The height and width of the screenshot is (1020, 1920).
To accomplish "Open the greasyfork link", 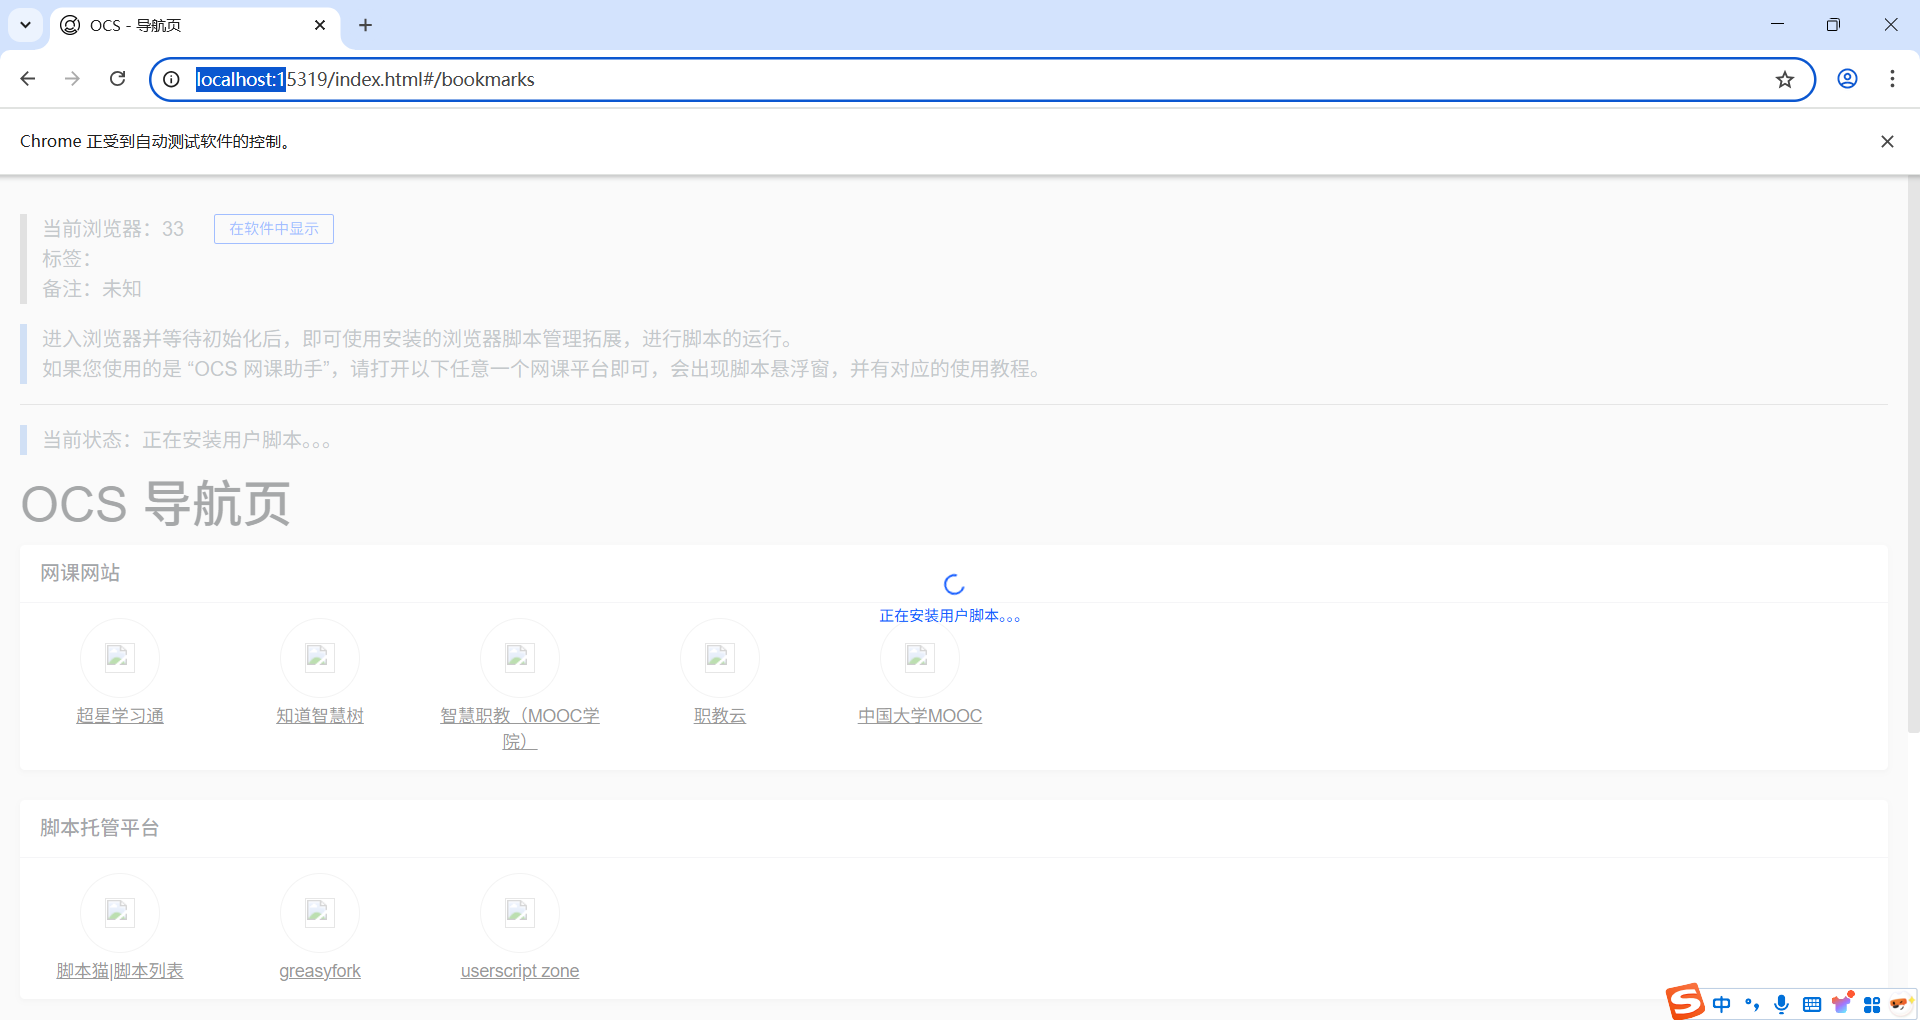I will 320,971.
